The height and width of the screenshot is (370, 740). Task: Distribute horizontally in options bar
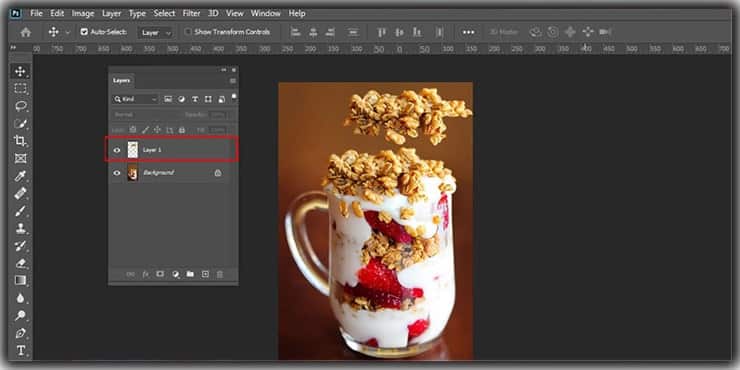point(439,32)
